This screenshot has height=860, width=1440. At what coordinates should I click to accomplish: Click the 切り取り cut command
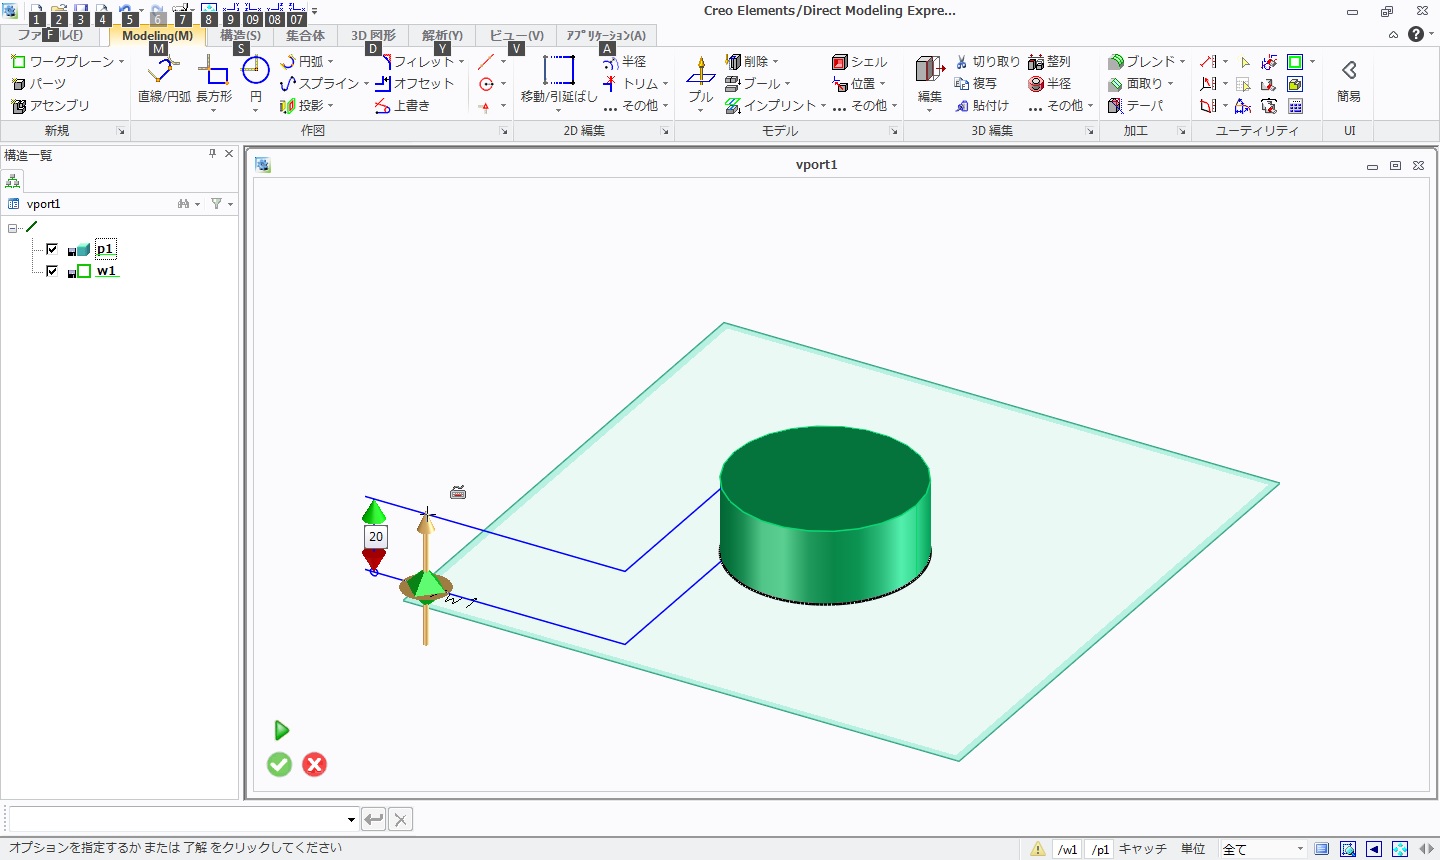click(987, 61)
